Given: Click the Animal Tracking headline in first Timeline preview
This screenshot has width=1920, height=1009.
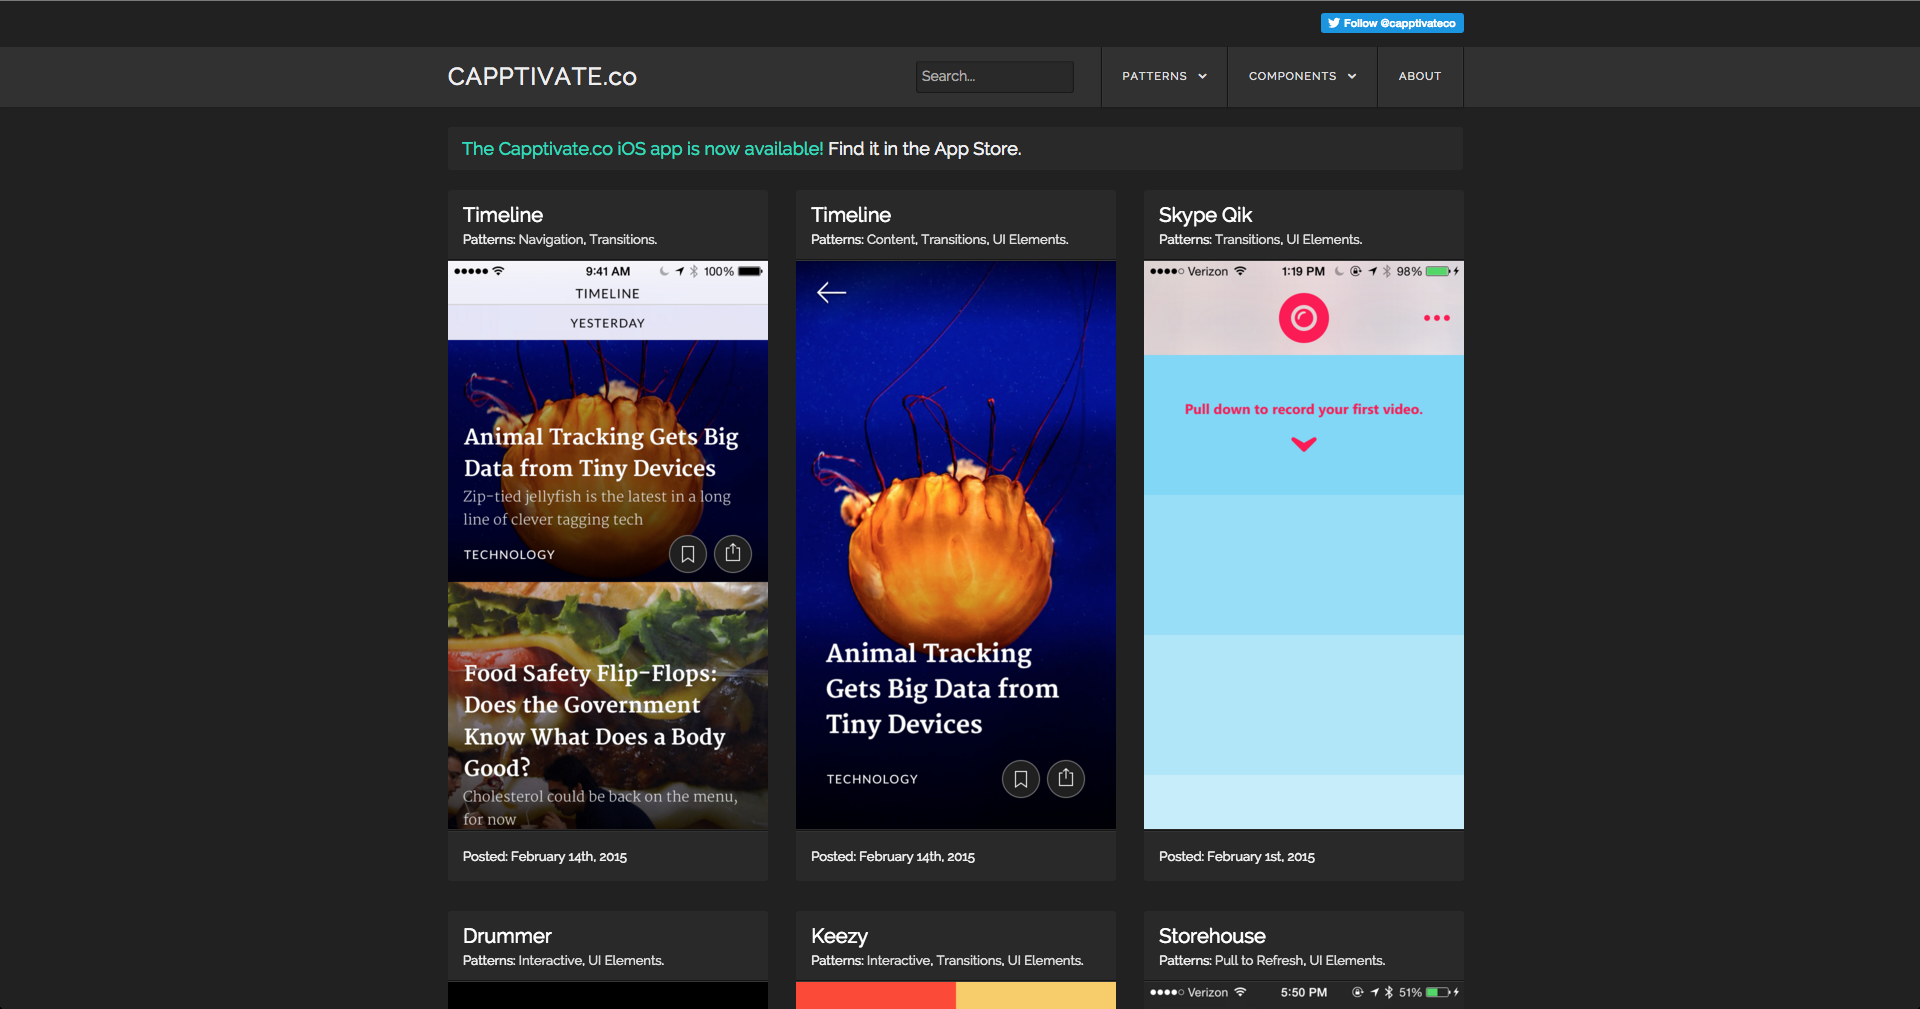Looking at the screenshot, I should 601,452.
